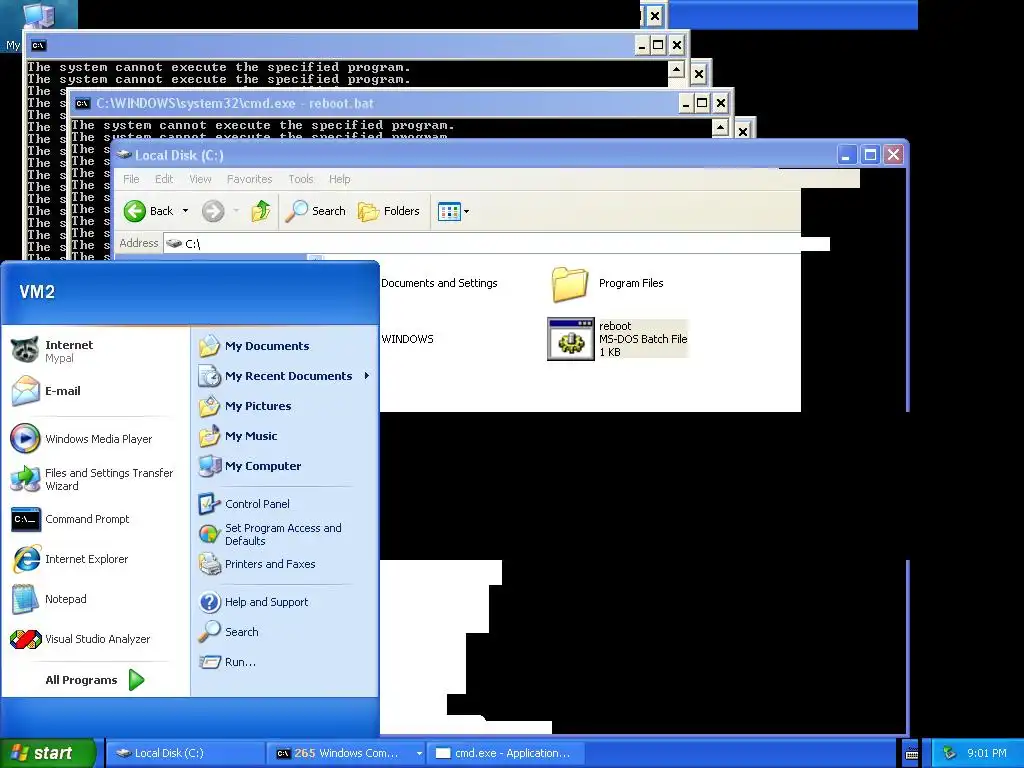Click the reboot.bat cmd window title bar

[372, 103]
